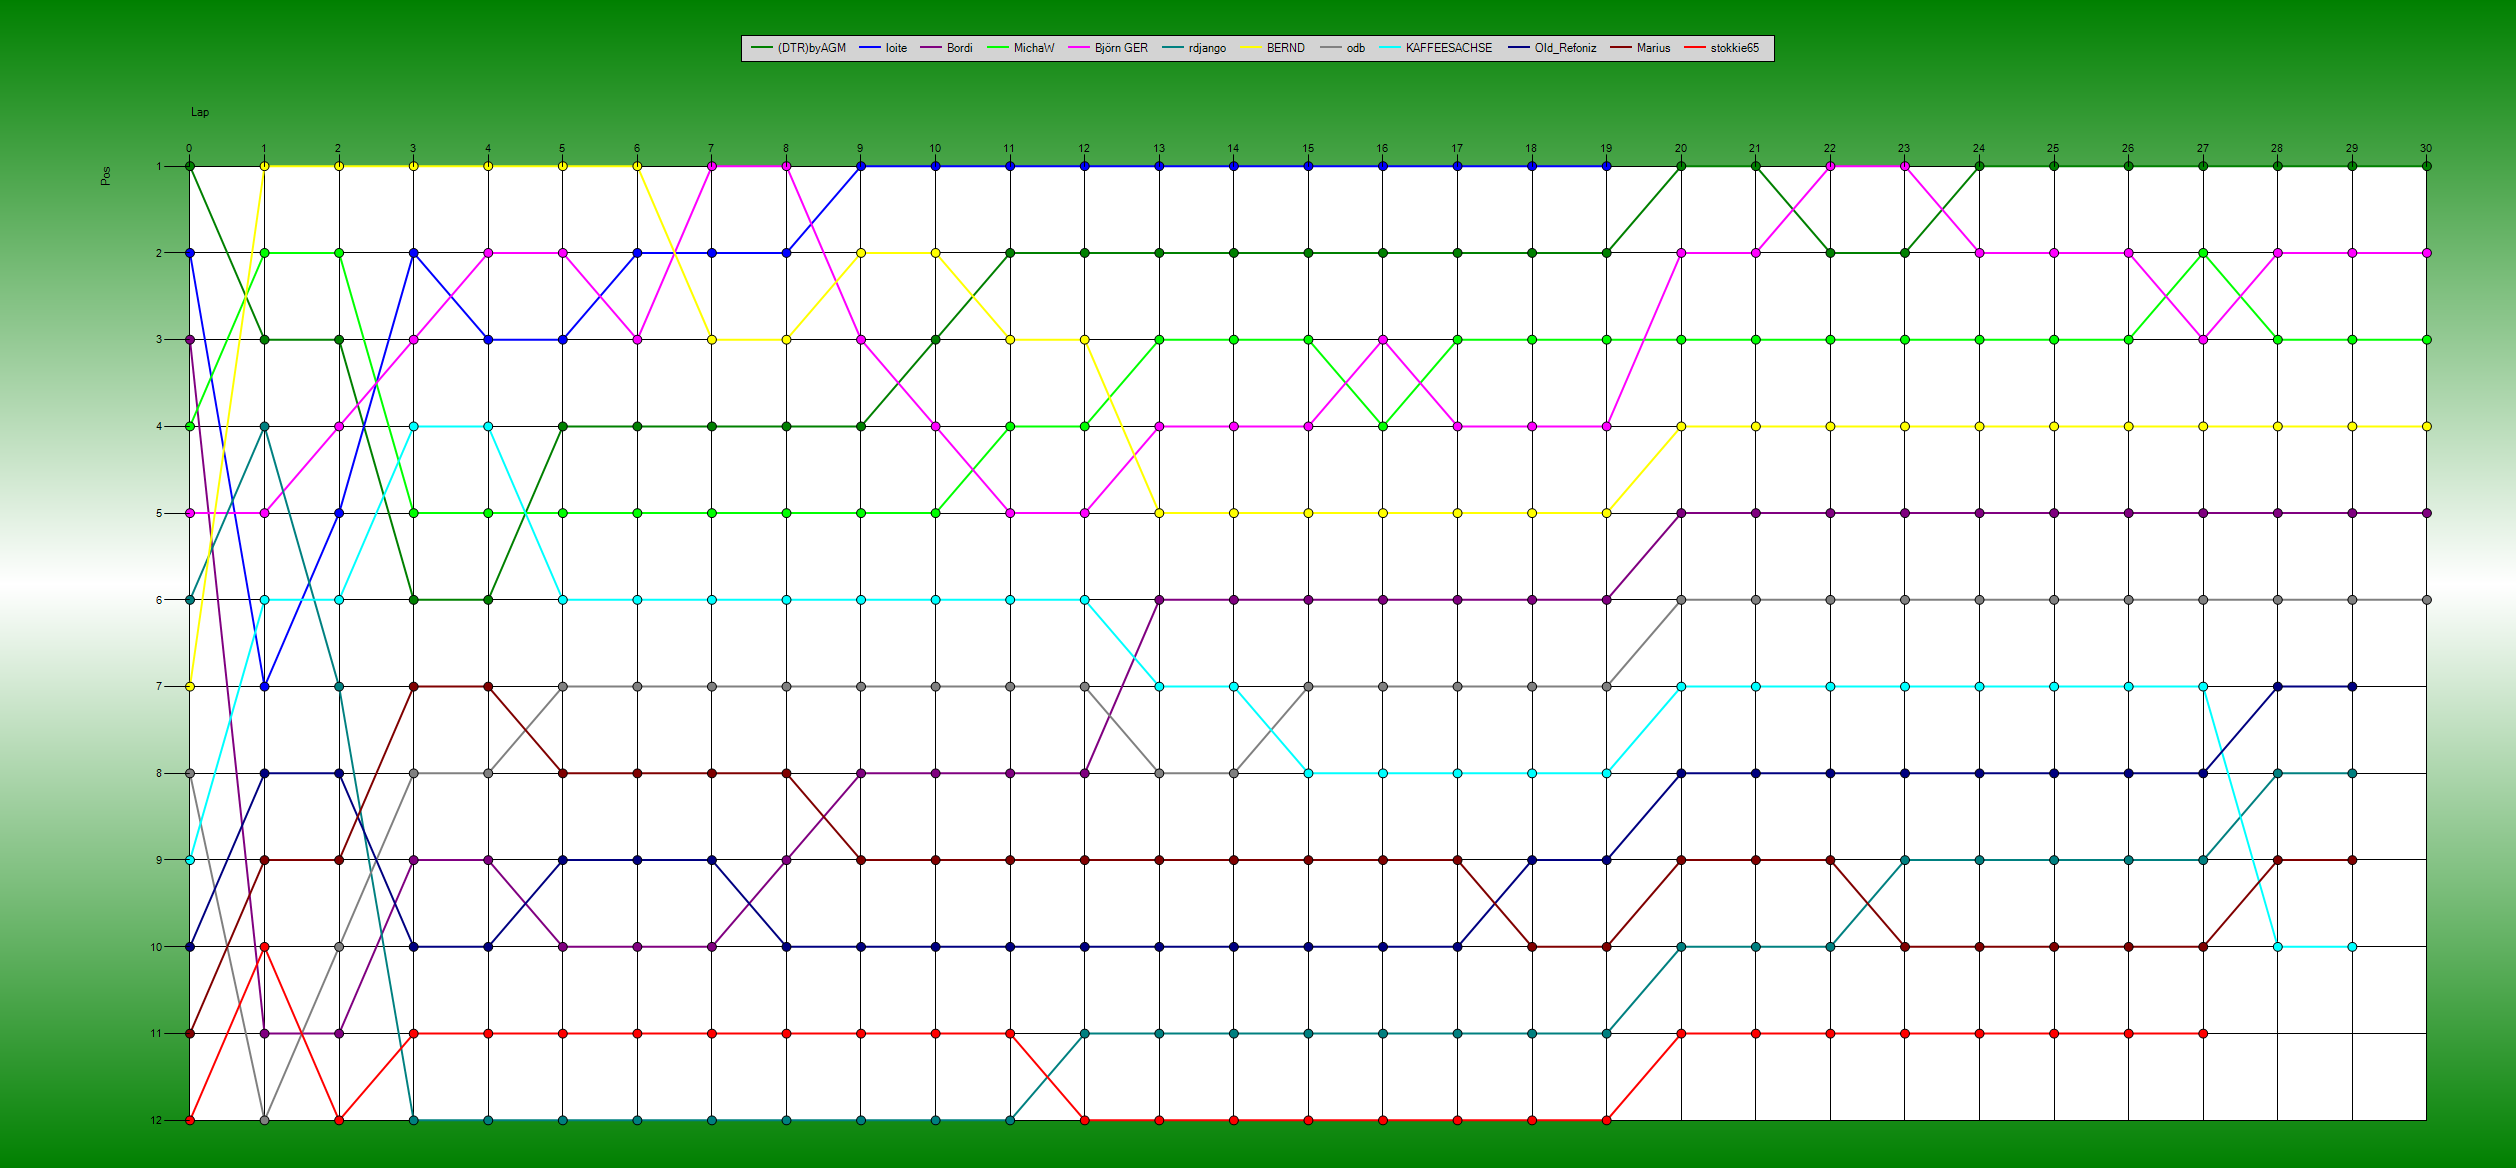Select Old_Refoniz legend entry
The width and height of the screenshot is (2516, 1168).
[1565, 48]
